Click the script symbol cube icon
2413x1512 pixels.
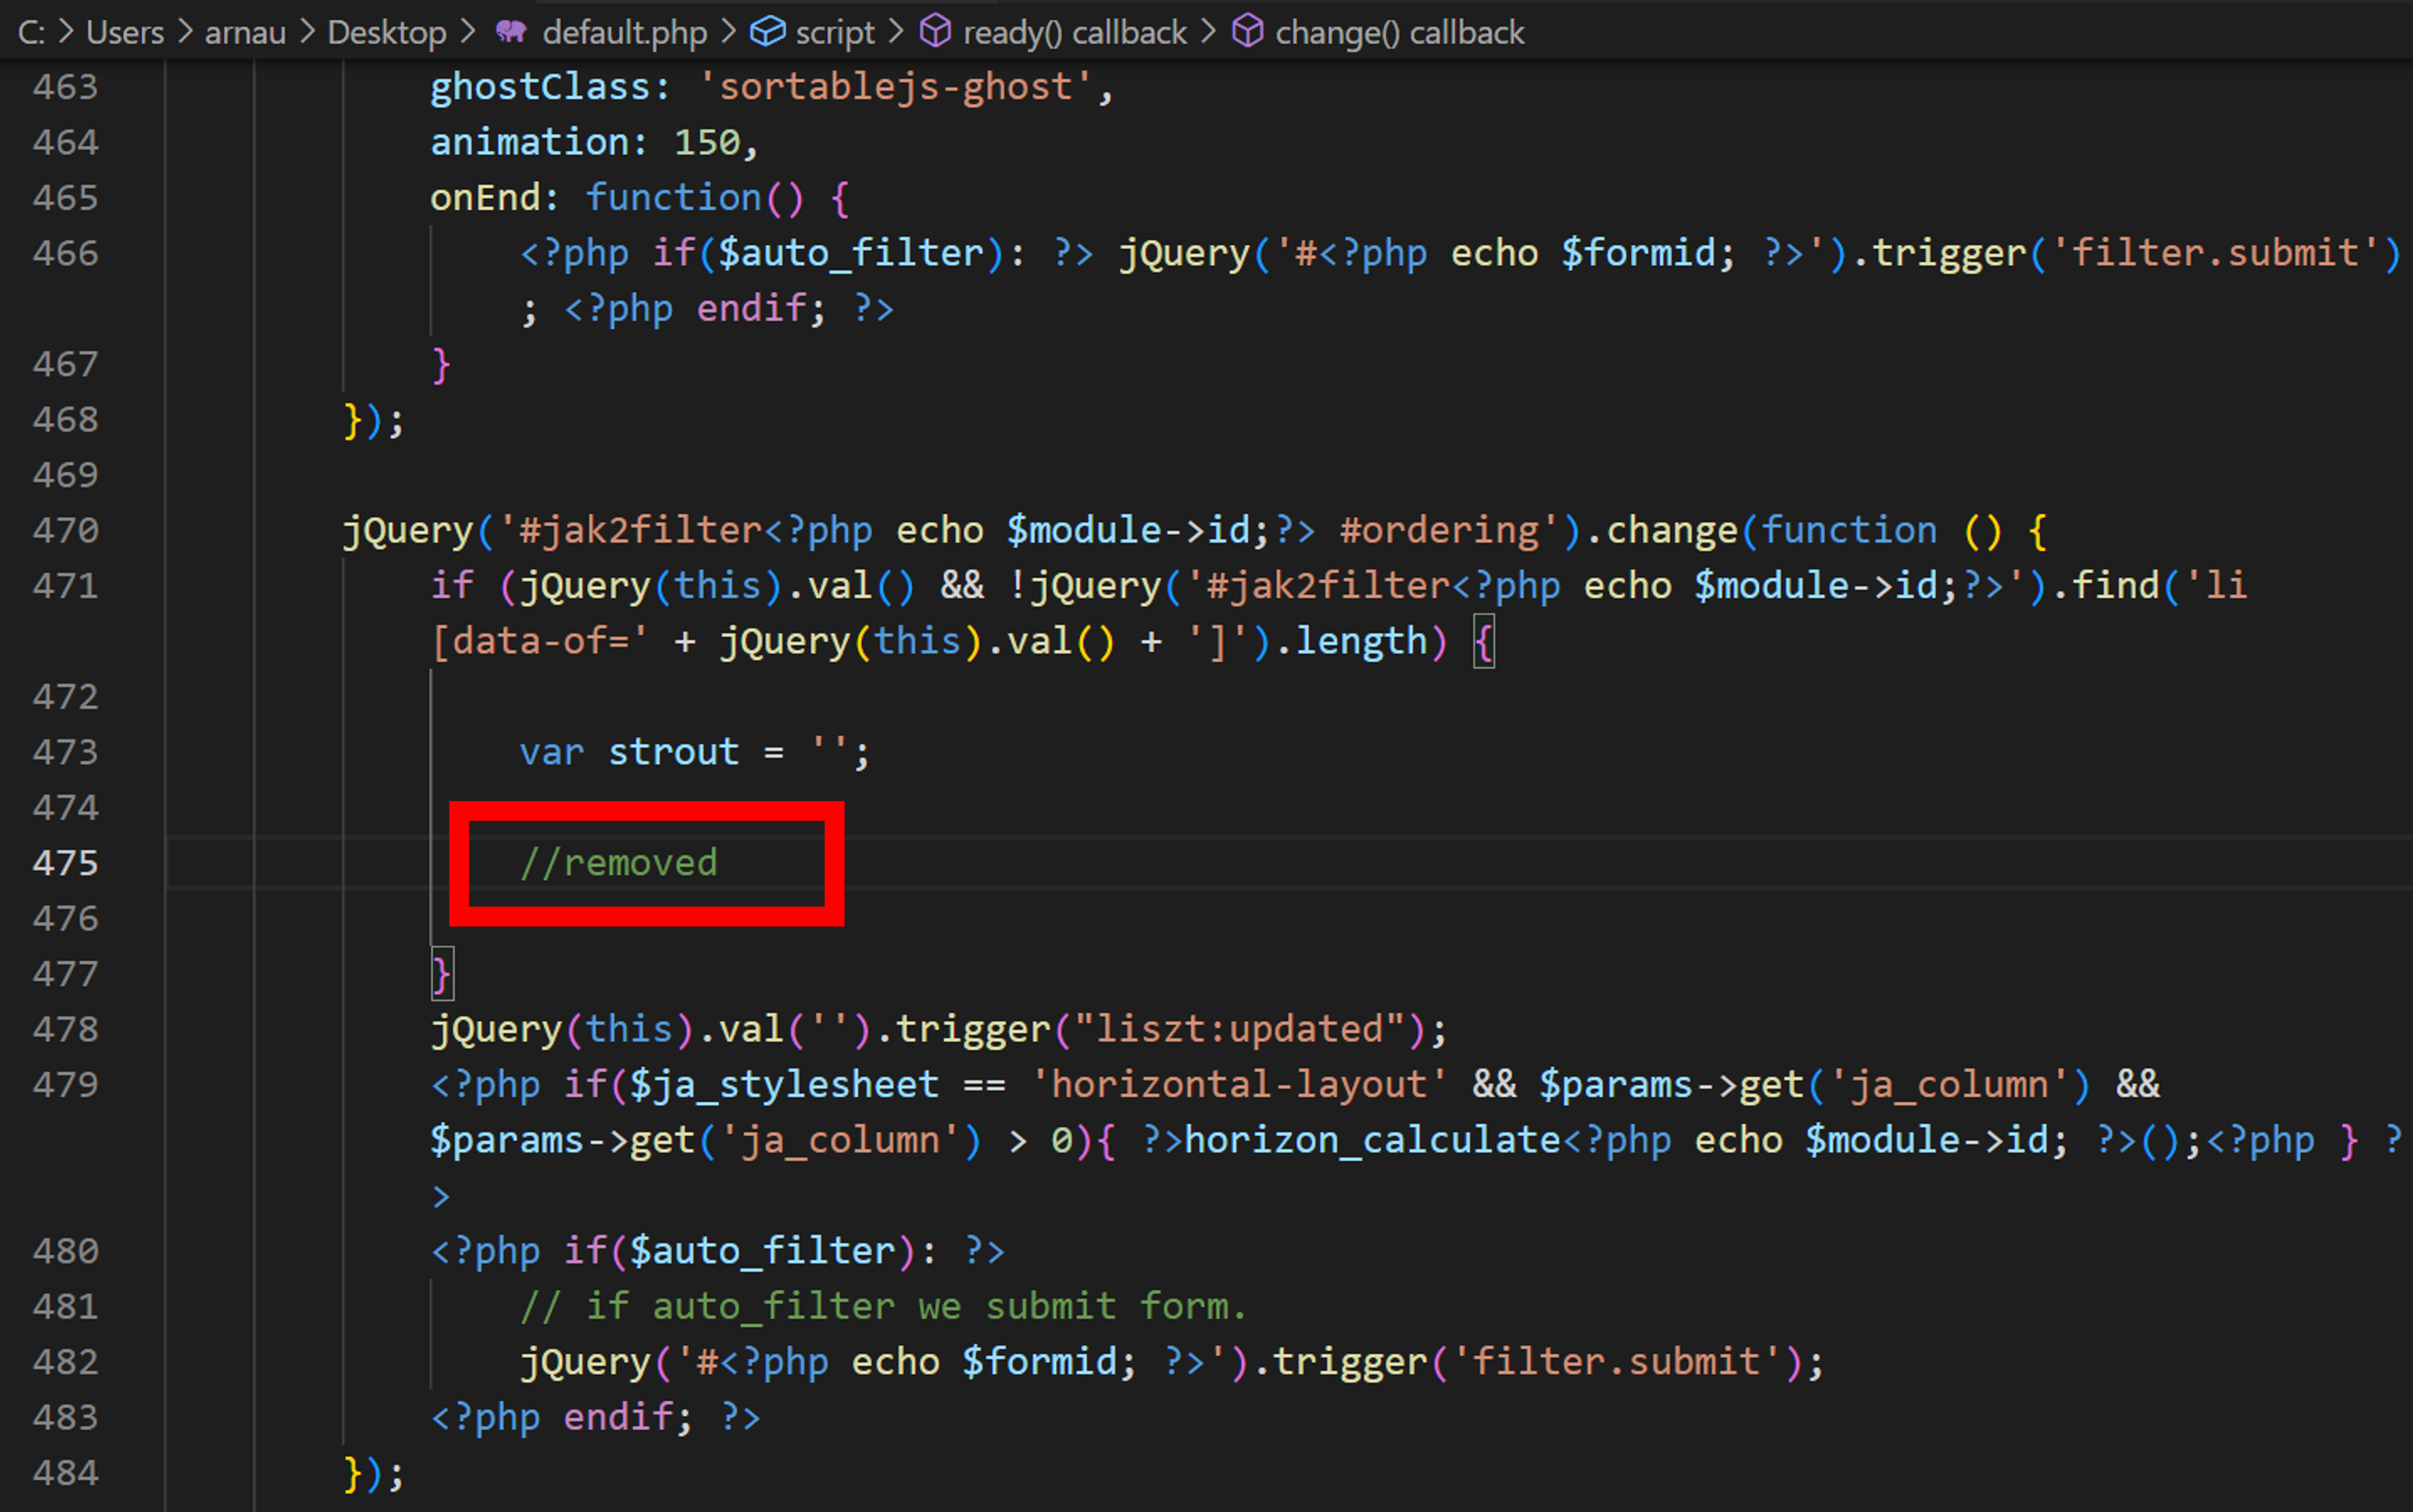(767, 32)
